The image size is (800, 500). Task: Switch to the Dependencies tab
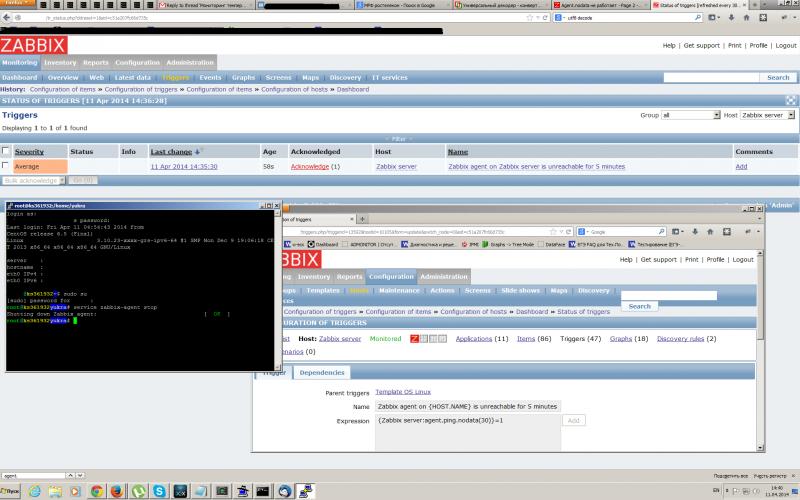[321, 372]
